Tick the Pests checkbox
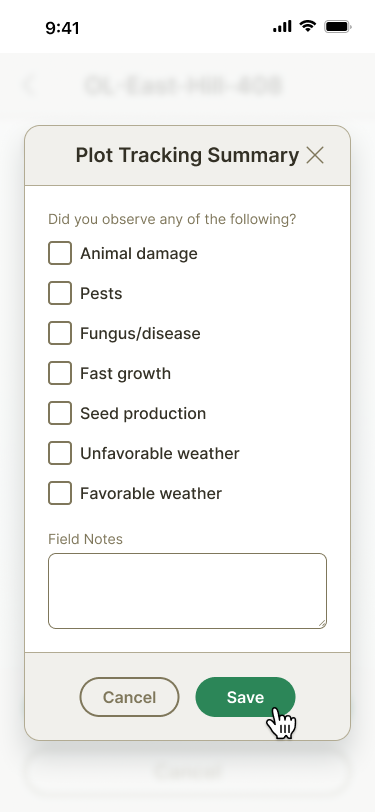The height and width of the screenshot is (812, 375). (60, 293)
